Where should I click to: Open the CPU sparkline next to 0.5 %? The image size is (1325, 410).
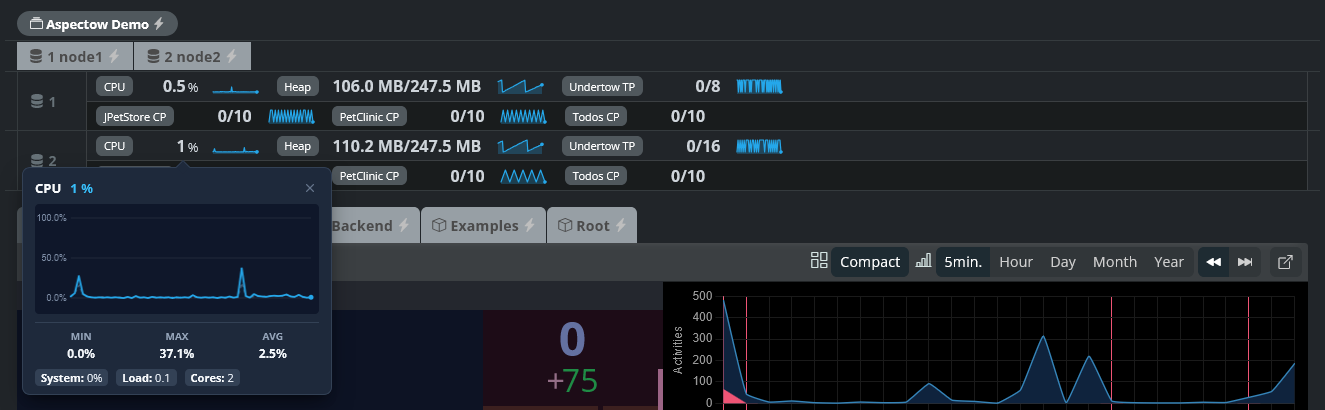click(x=236, y=88)
